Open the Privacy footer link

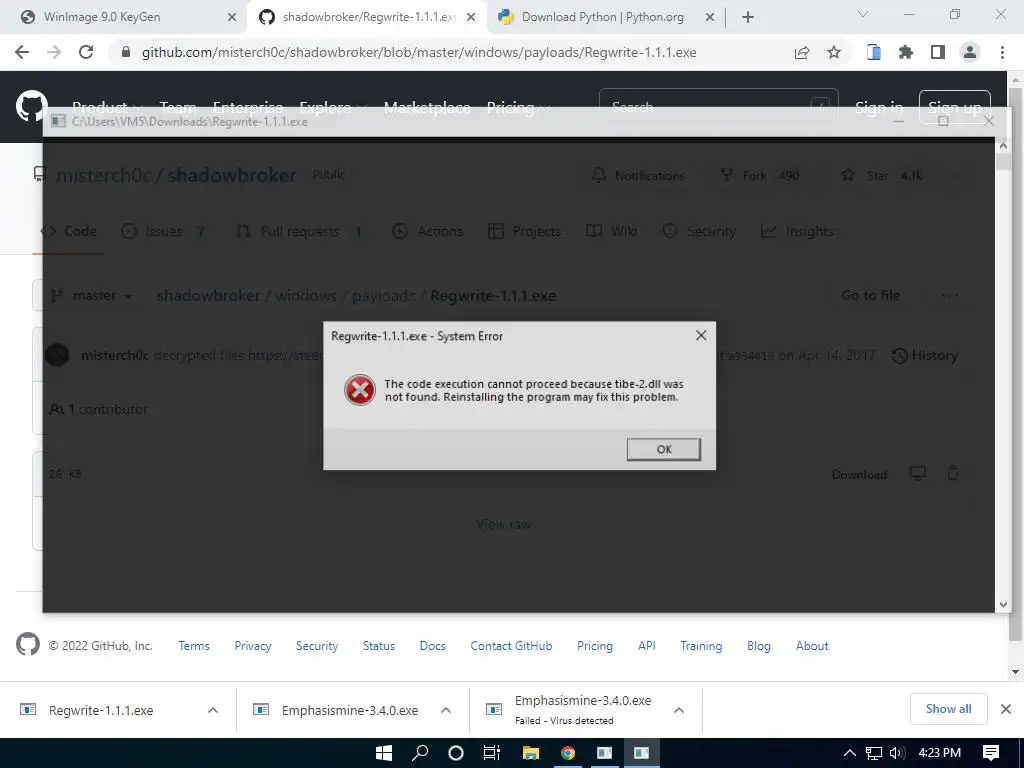253,646
